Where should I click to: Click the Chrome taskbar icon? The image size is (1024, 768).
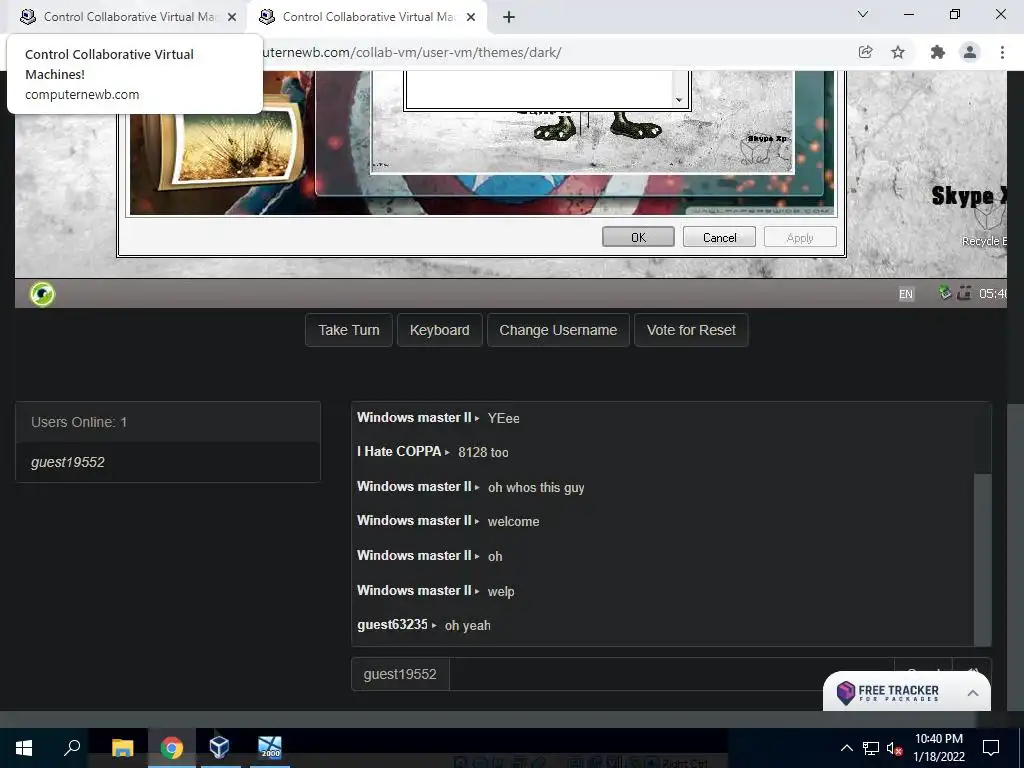(x=172, y=748)
